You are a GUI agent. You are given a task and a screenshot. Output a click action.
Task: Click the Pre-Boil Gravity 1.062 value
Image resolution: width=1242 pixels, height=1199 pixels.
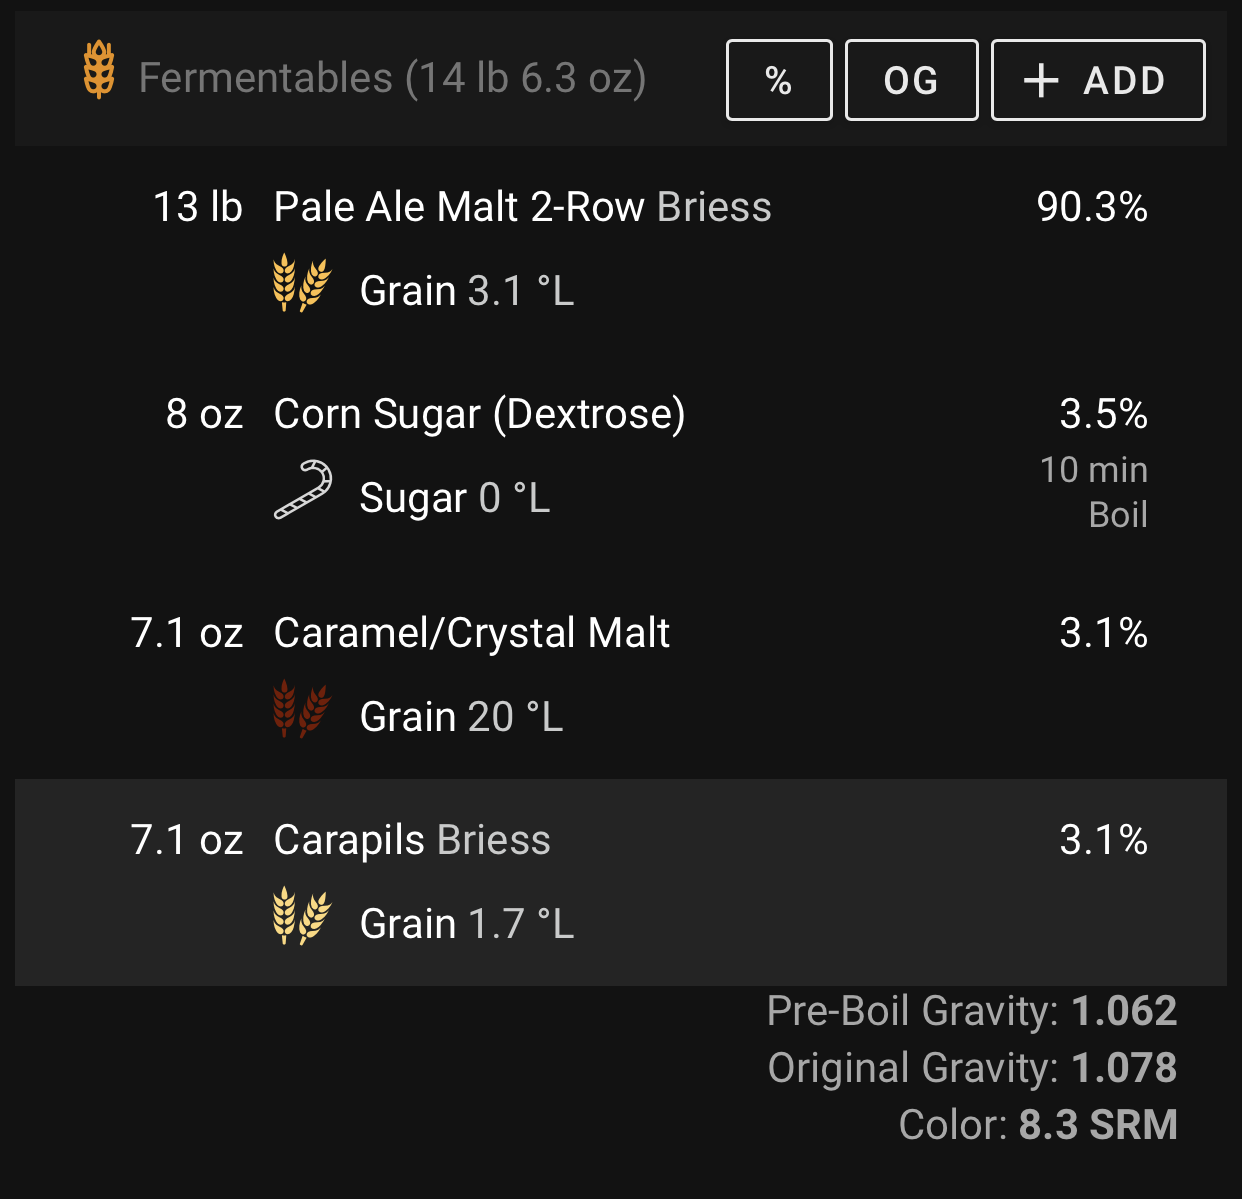pos(1124,1011)
